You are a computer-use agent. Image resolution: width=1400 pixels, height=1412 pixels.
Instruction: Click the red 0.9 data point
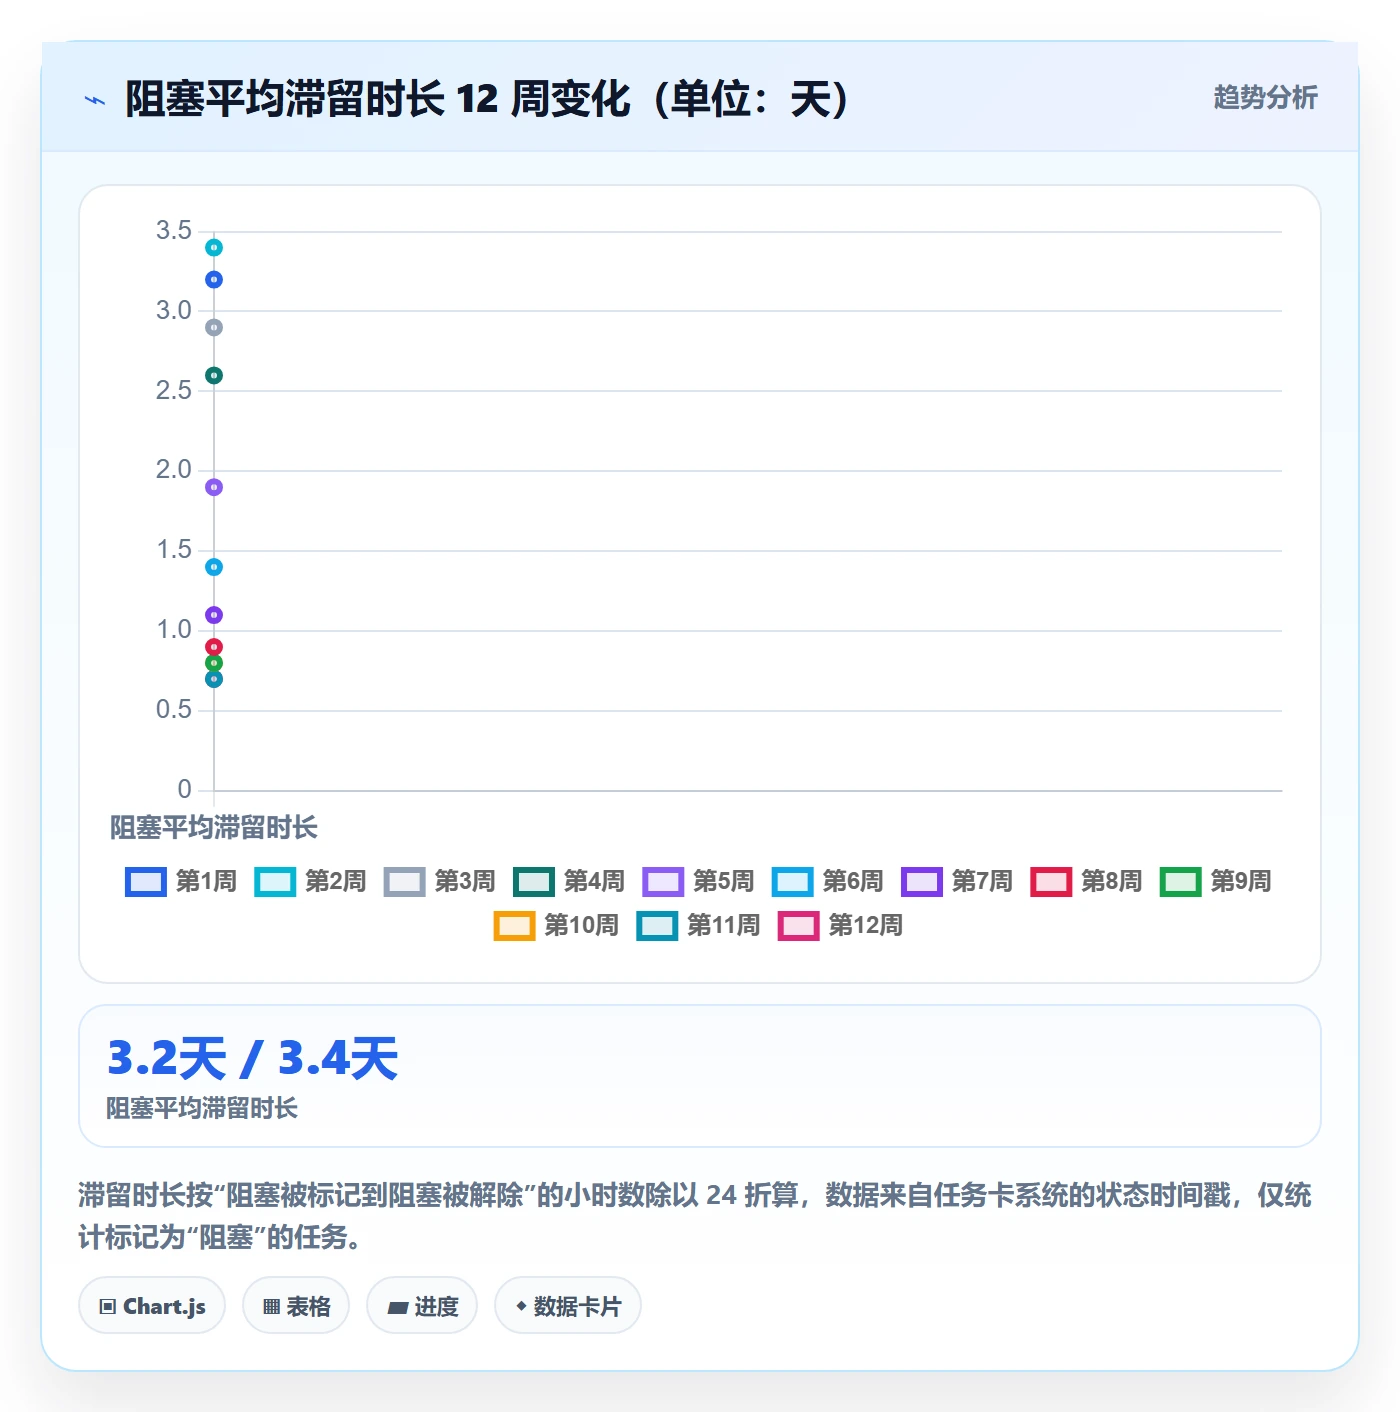click(214, 647)
